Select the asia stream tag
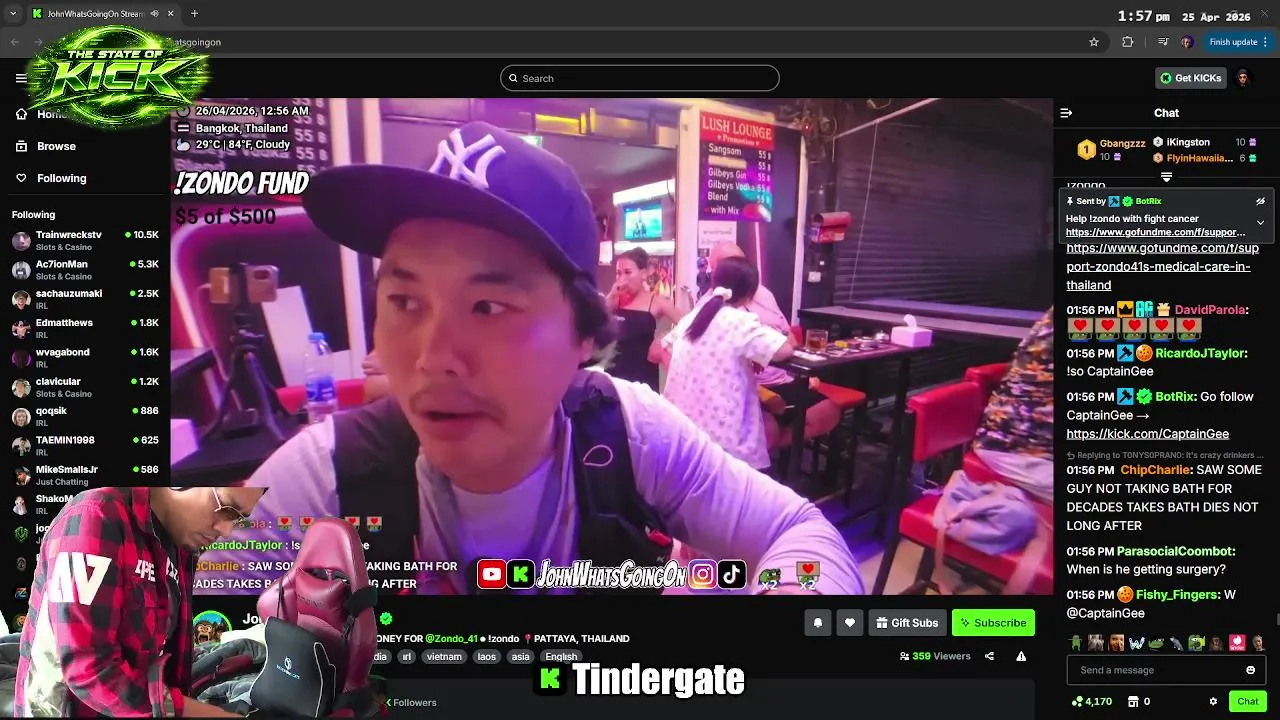The width and height of the screenshot is (1280, 720). 520,657
